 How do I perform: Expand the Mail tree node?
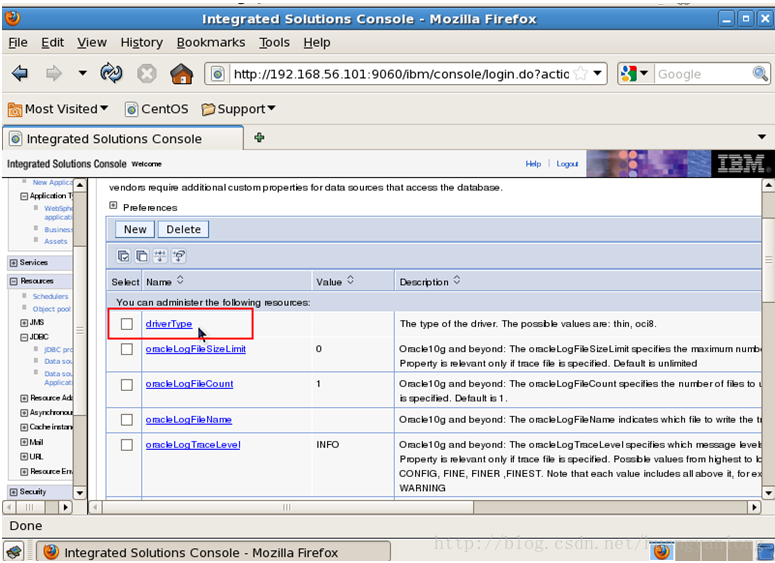24,442
